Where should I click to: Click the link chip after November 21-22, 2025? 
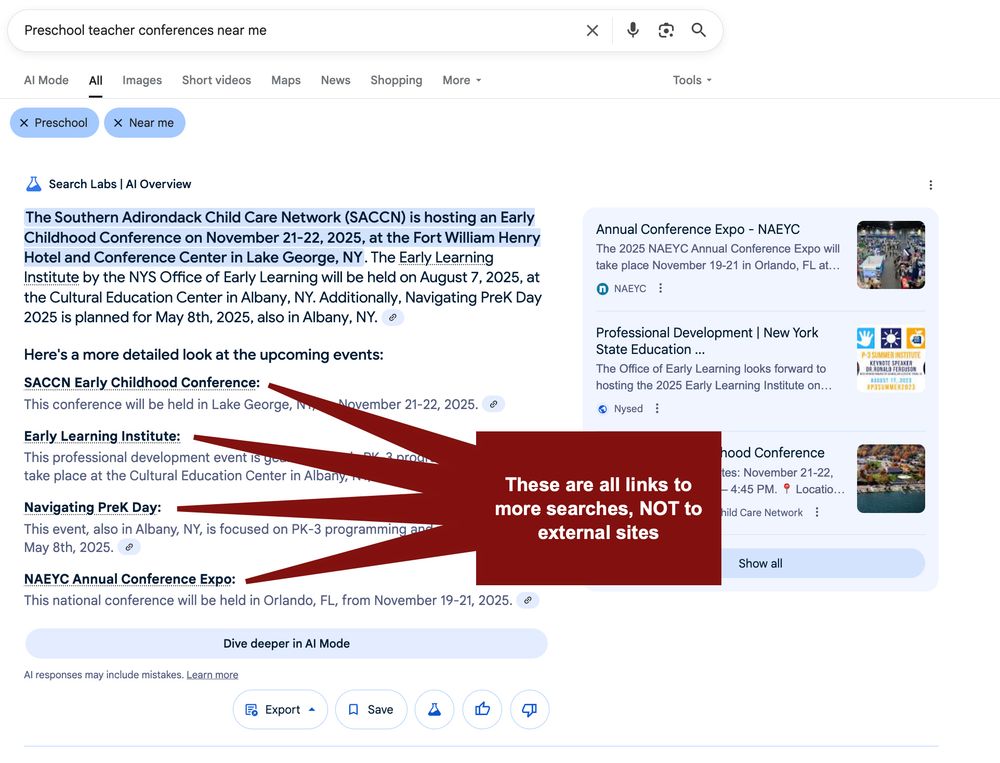(x=493, y=404)
